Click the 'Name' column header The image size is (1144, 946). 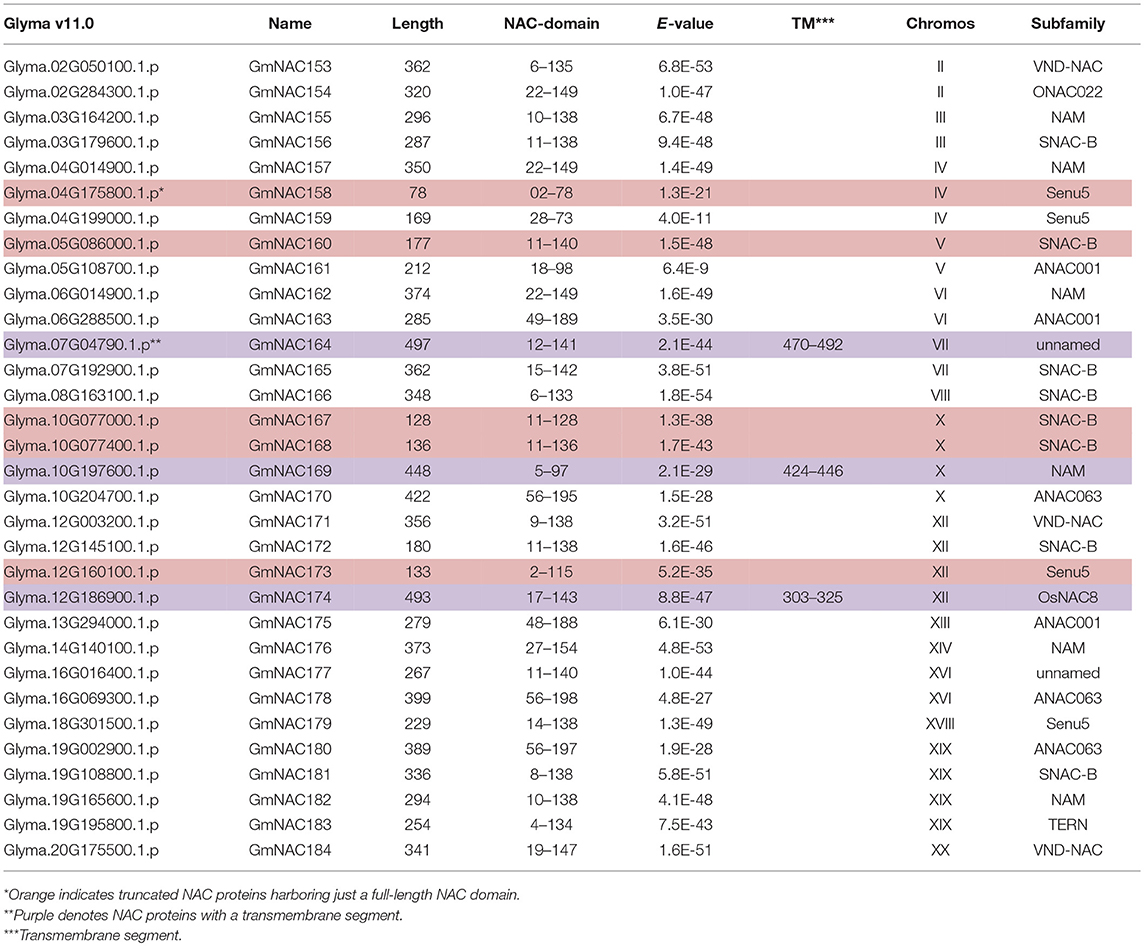pos(290,23)
